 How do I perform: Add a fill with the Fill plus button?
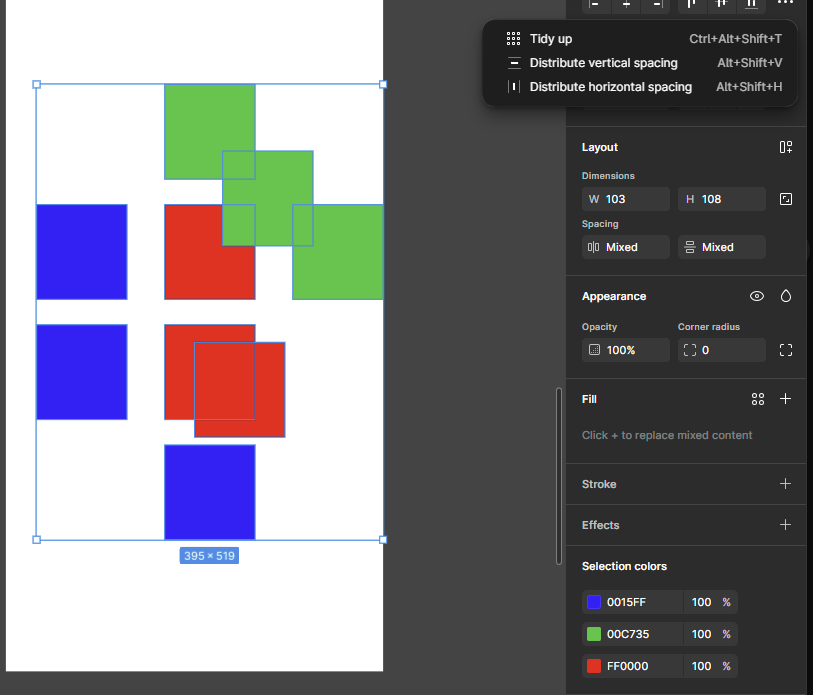pos(786,398)
